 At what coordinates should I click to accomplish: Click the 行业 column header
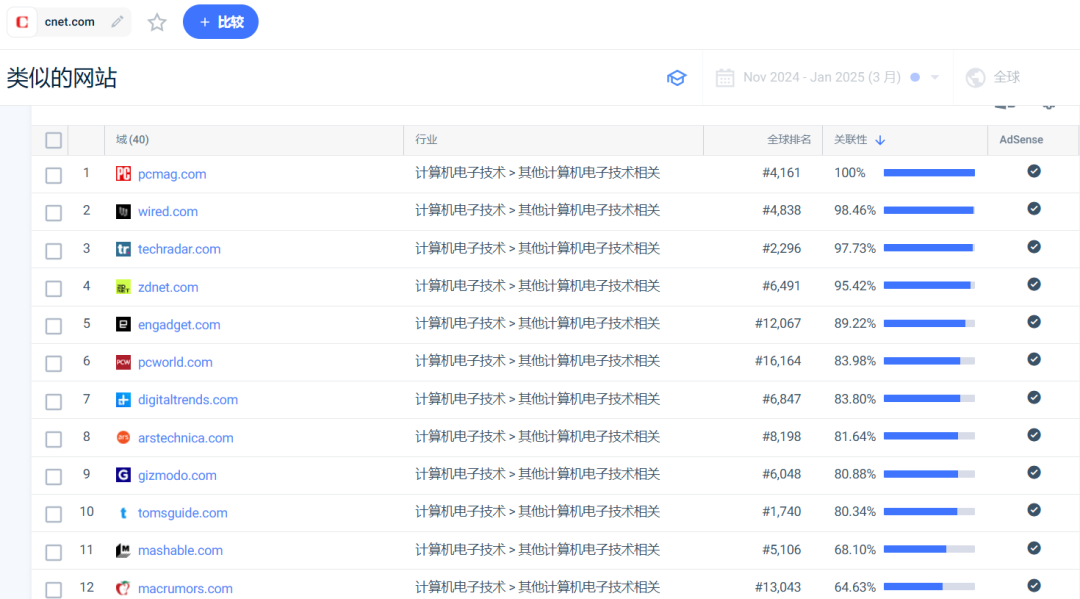426,140
